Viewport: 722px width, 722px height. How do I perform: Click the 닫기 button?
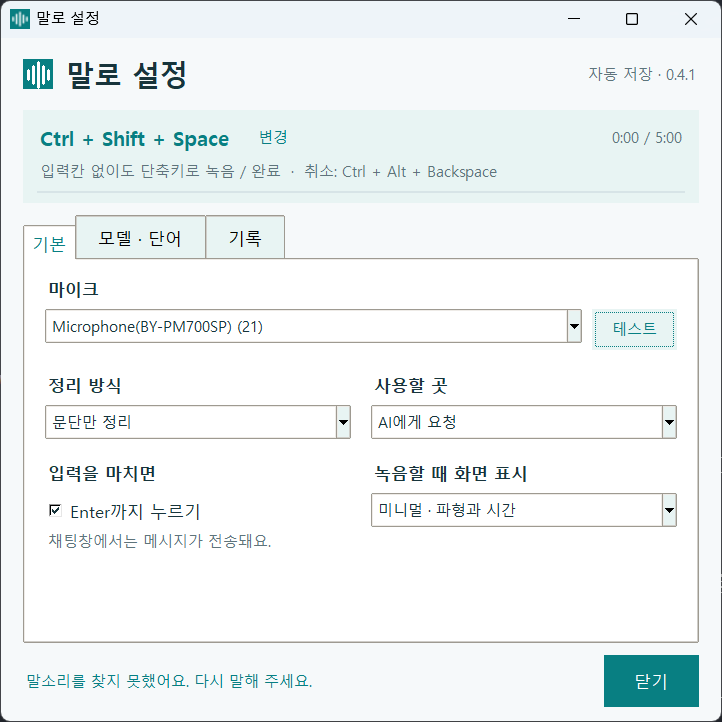click(x=651, y=681)
